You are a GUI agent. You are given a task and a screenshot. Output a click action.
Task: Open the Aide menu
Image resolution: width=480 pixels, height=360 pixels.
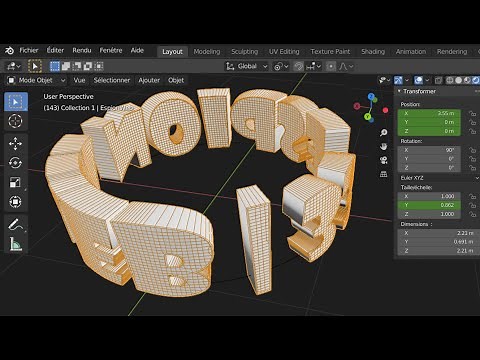[137, 50]
